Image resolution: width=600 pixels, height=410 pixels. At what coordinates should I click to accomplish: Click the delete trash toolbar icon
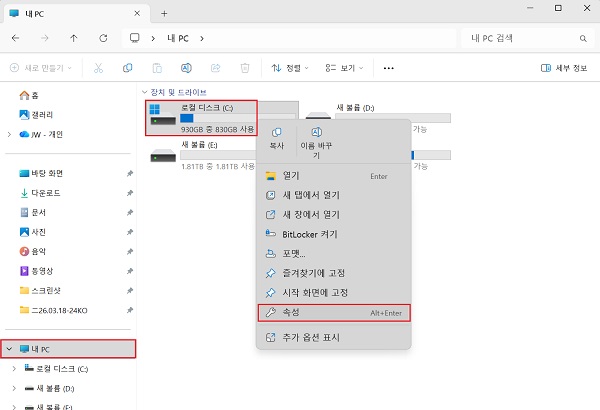pyautogui.click(x=245, y=68)
